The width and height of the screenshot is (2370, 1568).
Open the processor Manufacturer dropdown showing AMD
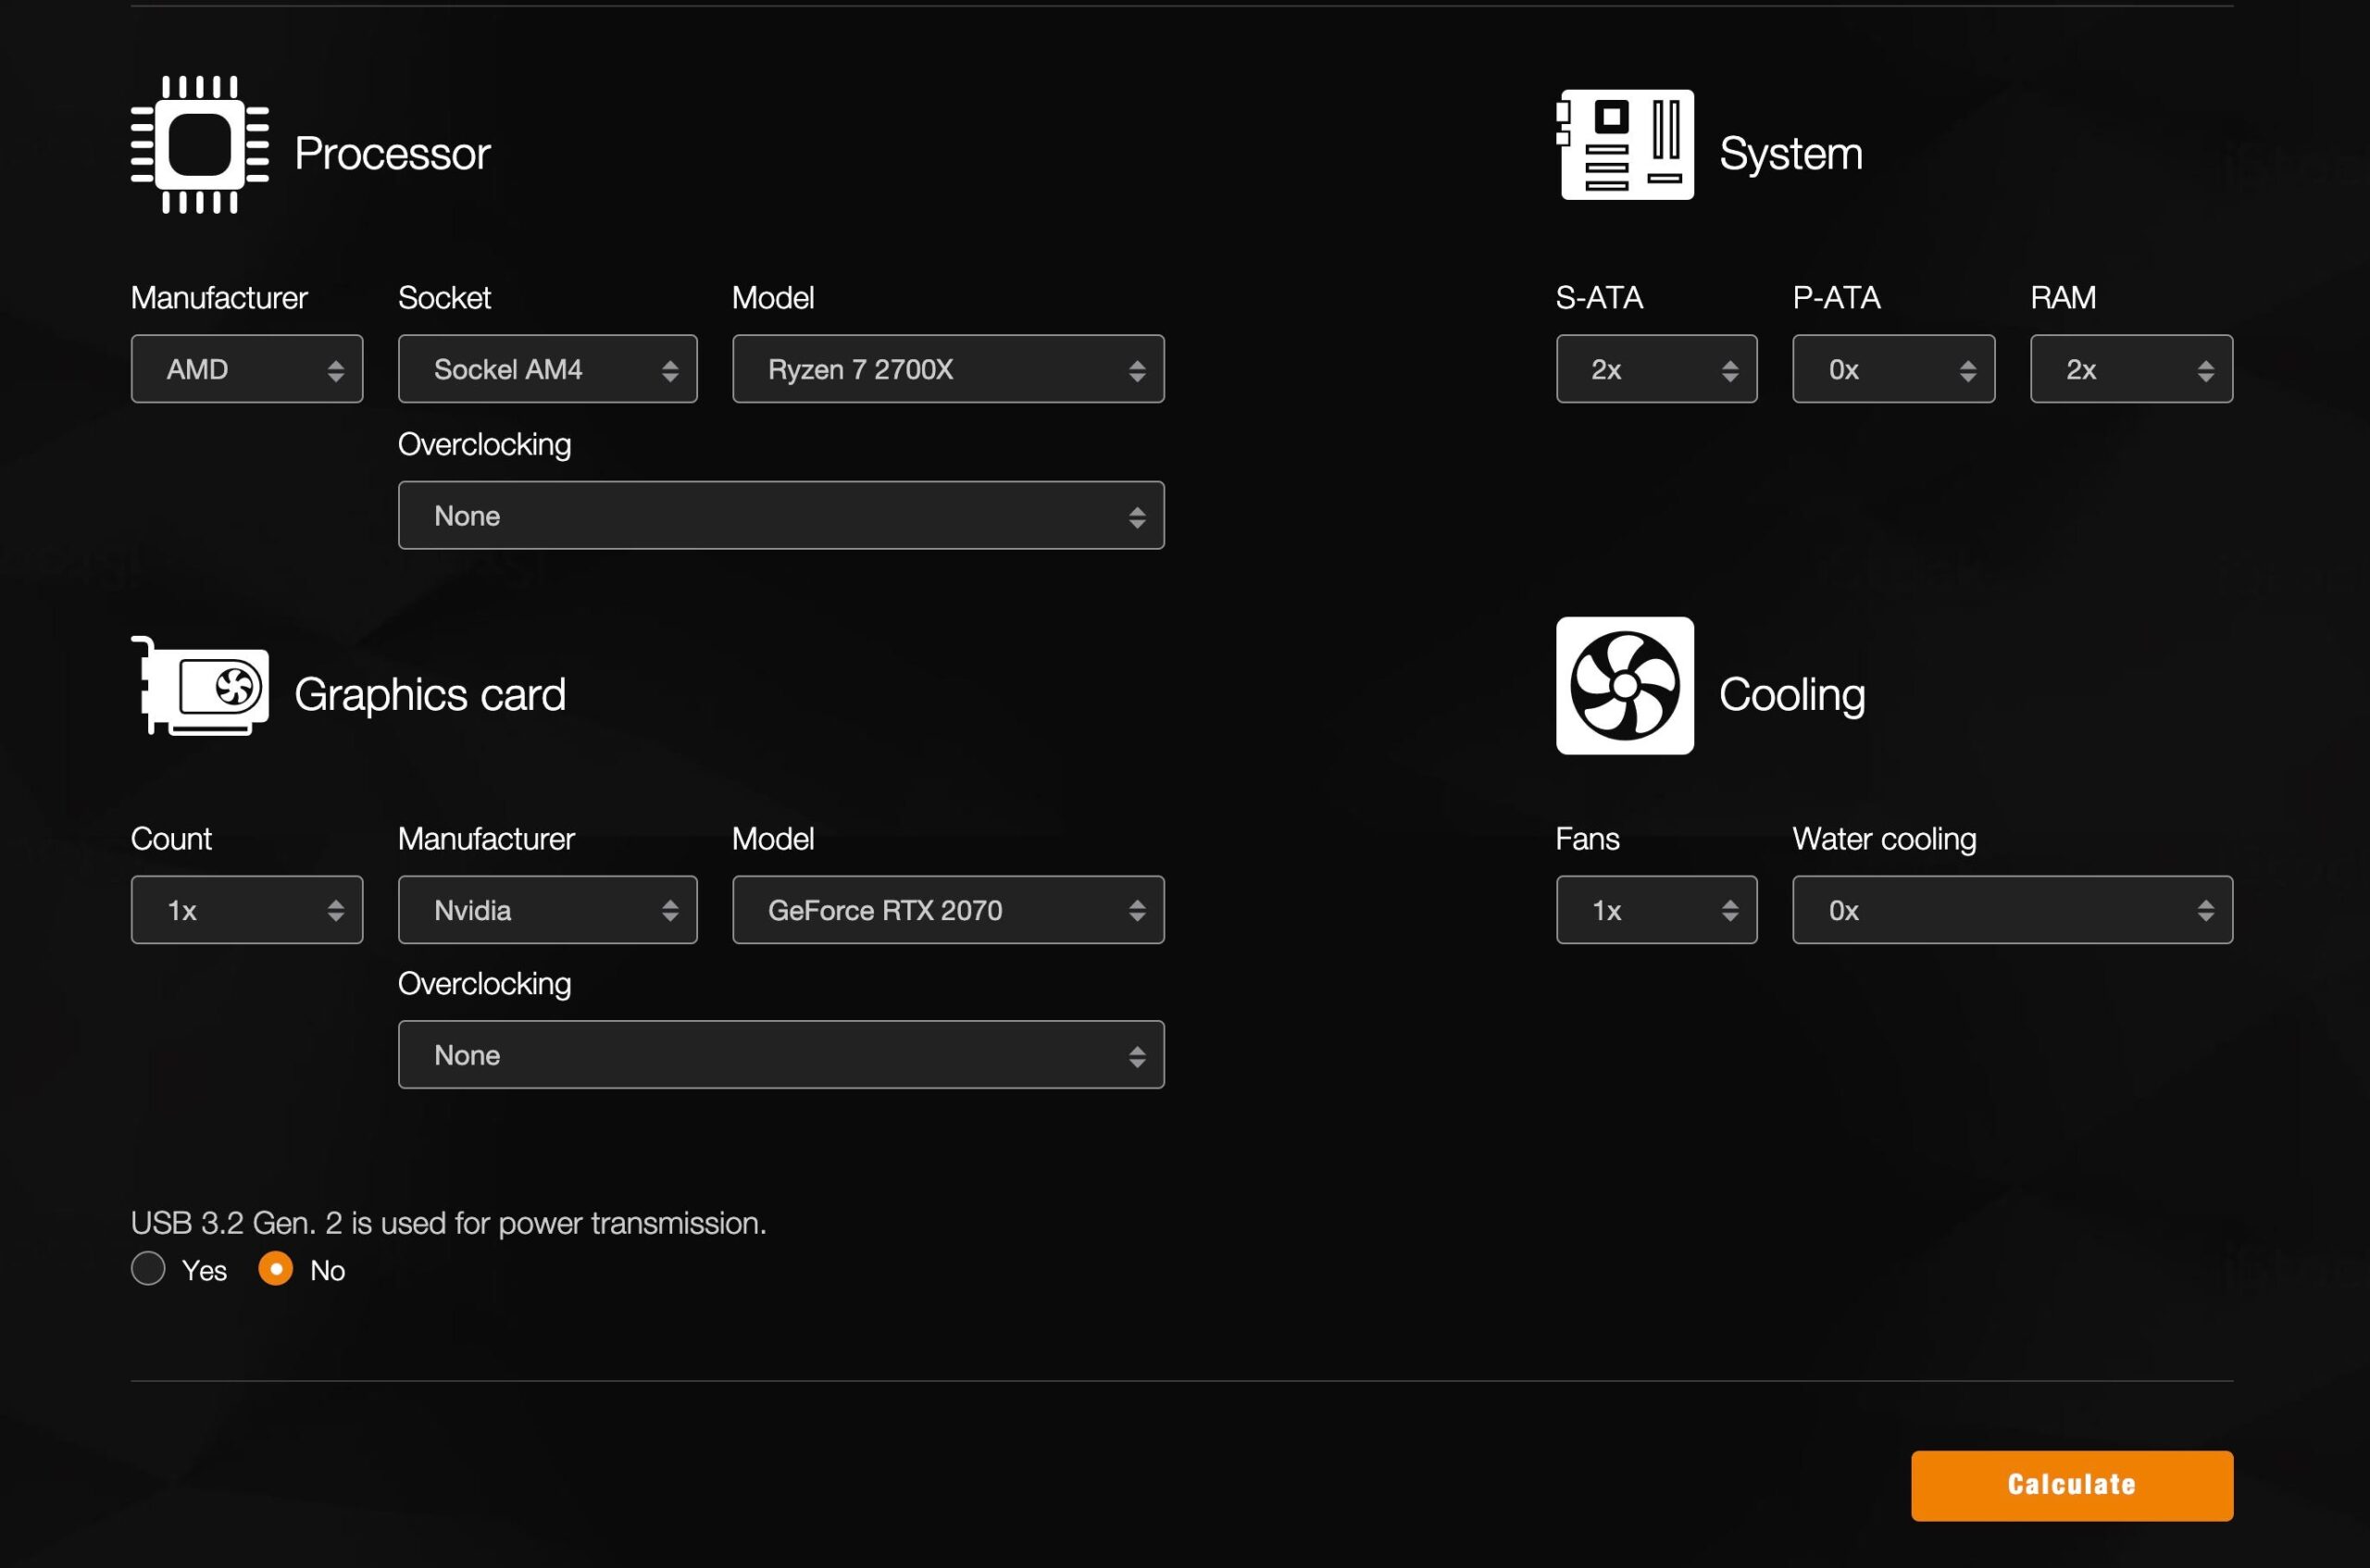[247, 369]
